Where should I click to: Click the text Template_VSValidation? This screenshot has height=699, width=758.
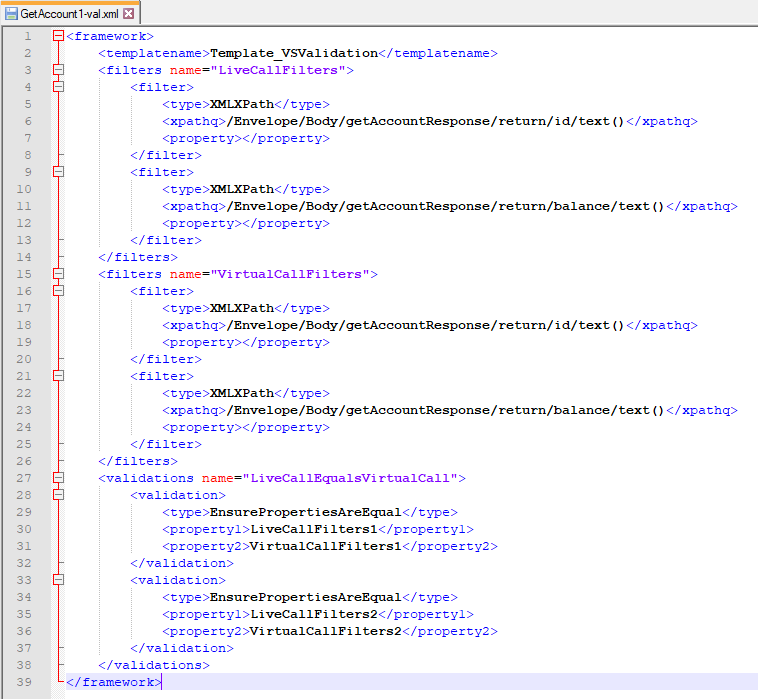click(294, 53)
